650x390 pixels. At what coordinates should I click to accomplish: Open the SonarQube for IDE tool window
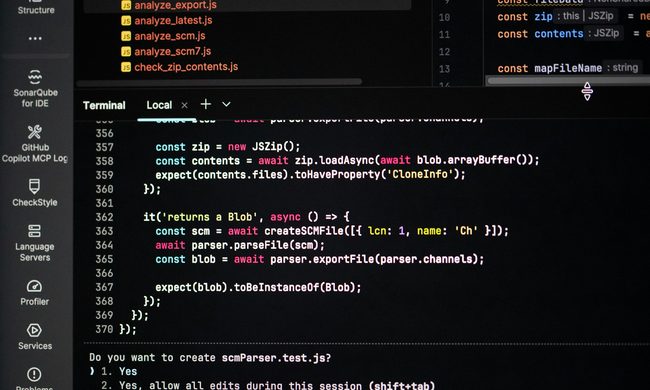(35, 88)
